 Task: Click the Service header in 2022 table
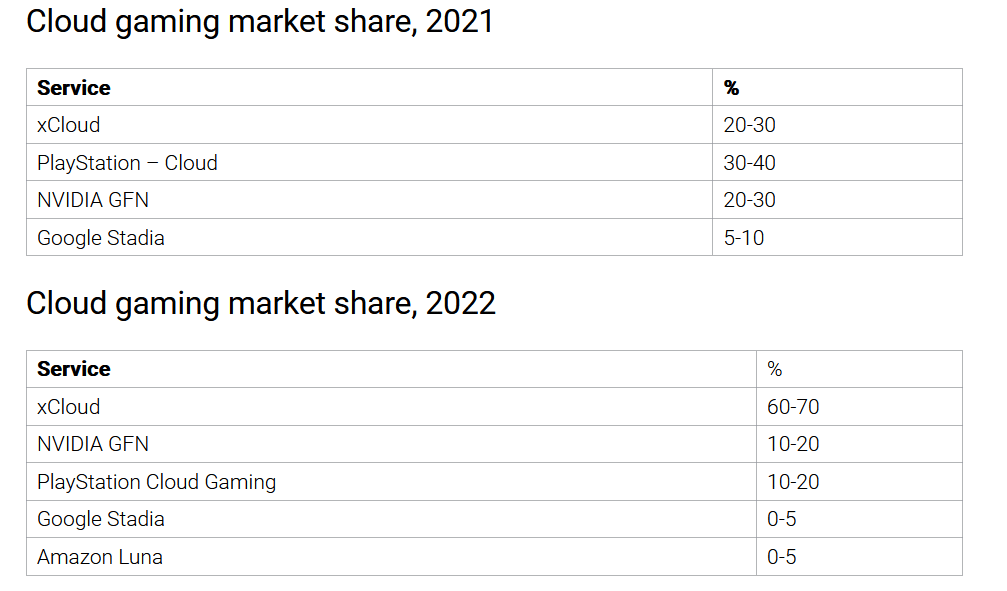(74, 369)
